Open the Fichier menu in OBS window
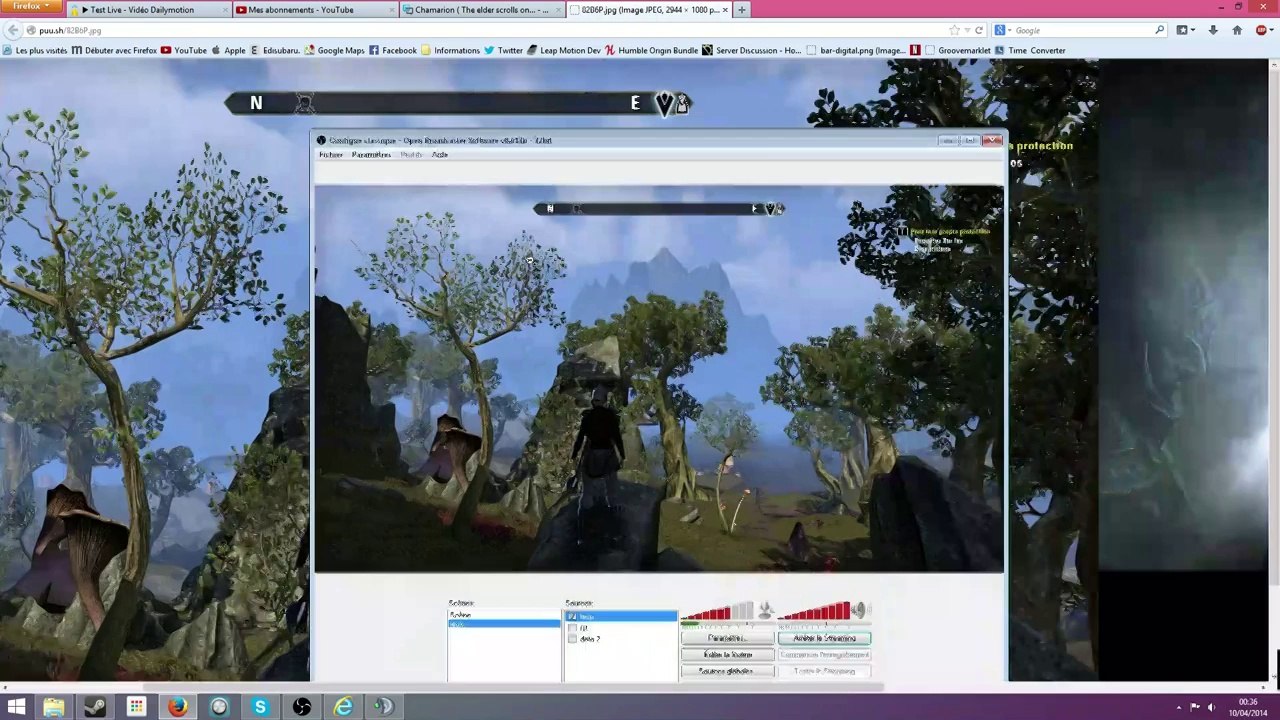Screen dimensions: 1280x720 coord(330,155)
